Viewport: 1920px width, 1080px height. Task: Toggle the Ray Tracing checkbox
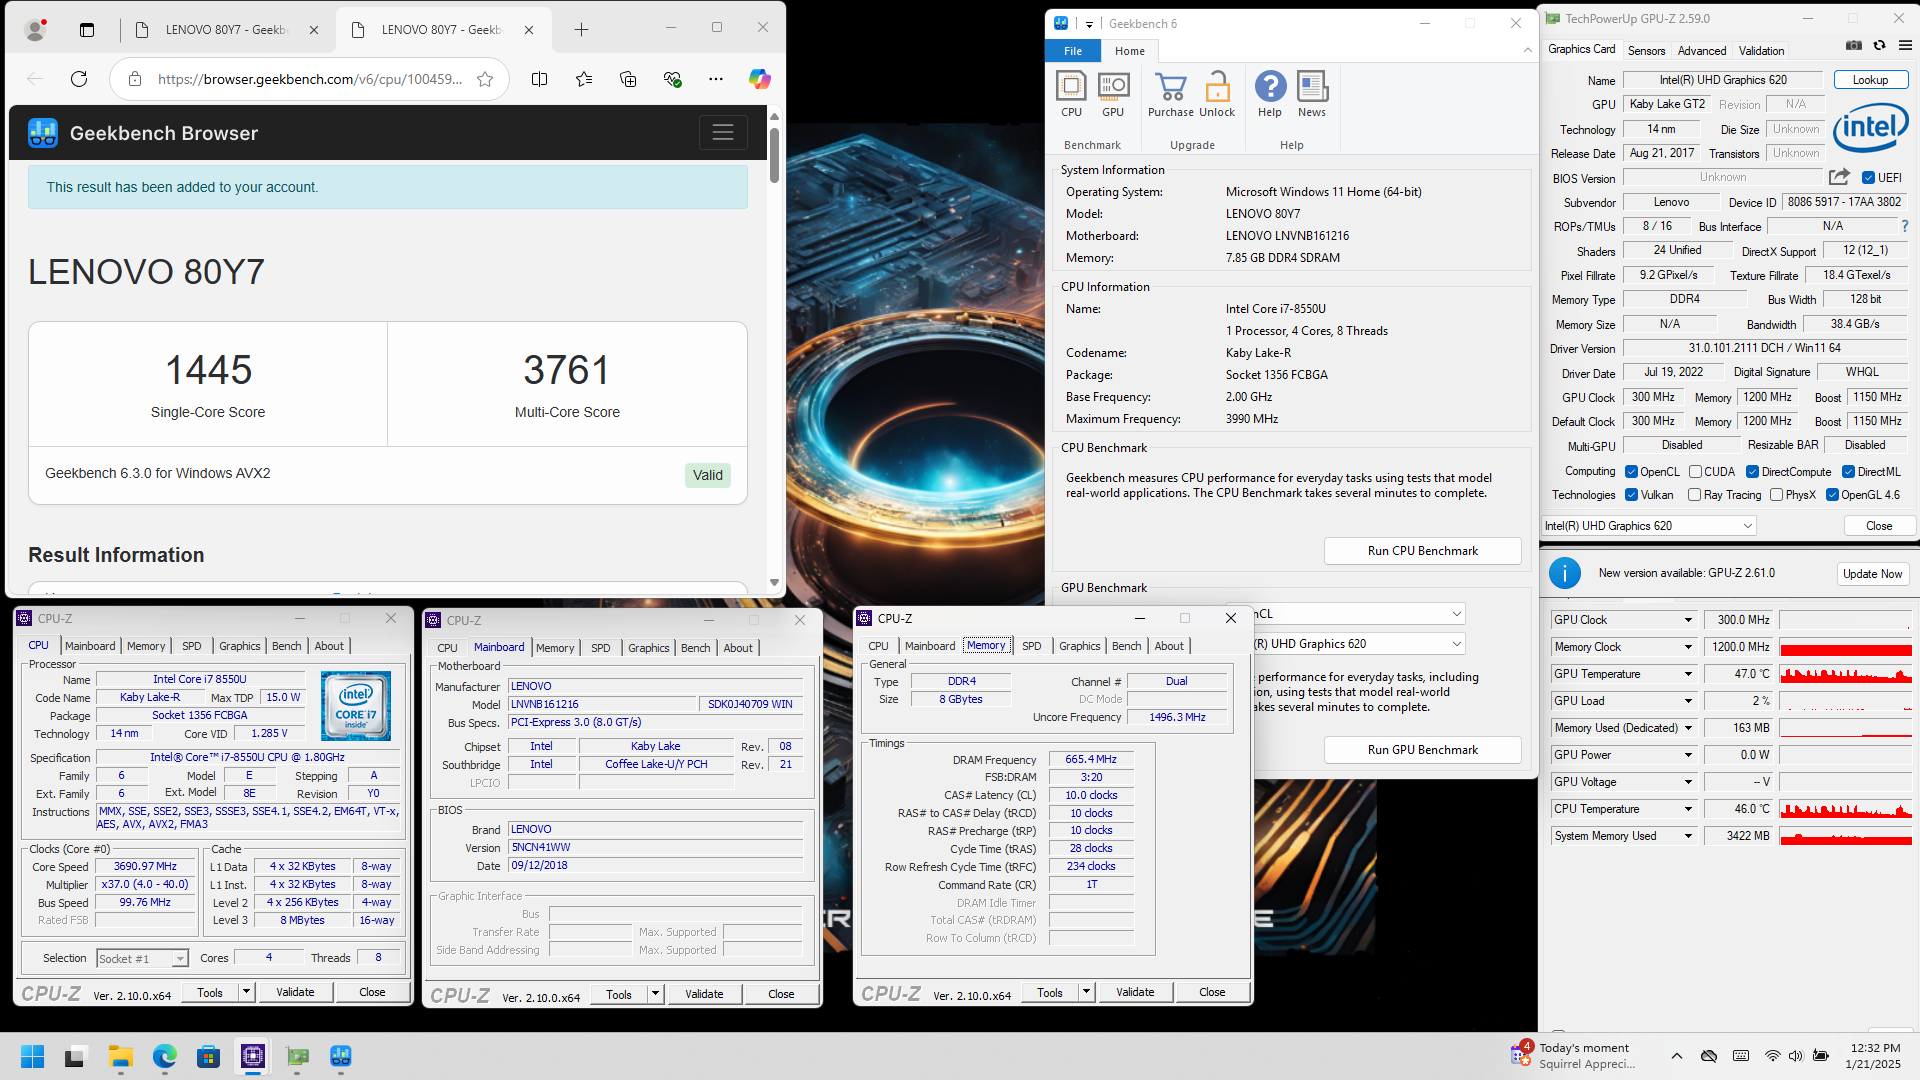[1694, 495]
